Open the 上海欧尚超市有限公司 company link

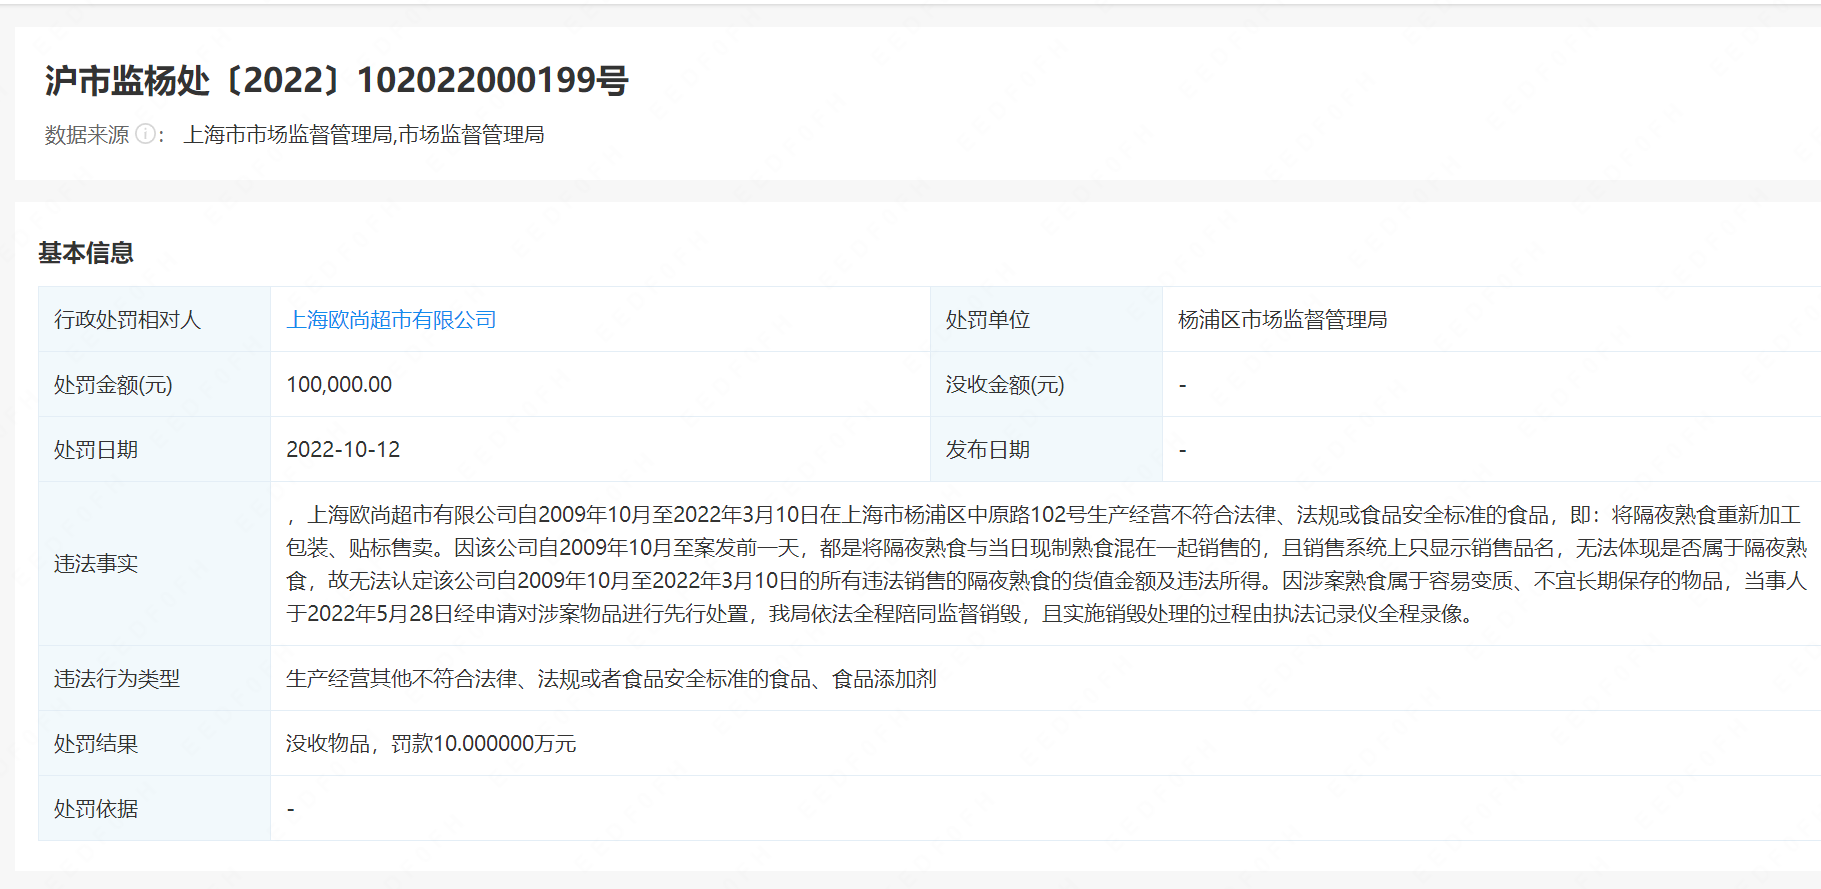pyautogui.click(x=391, y=320)
